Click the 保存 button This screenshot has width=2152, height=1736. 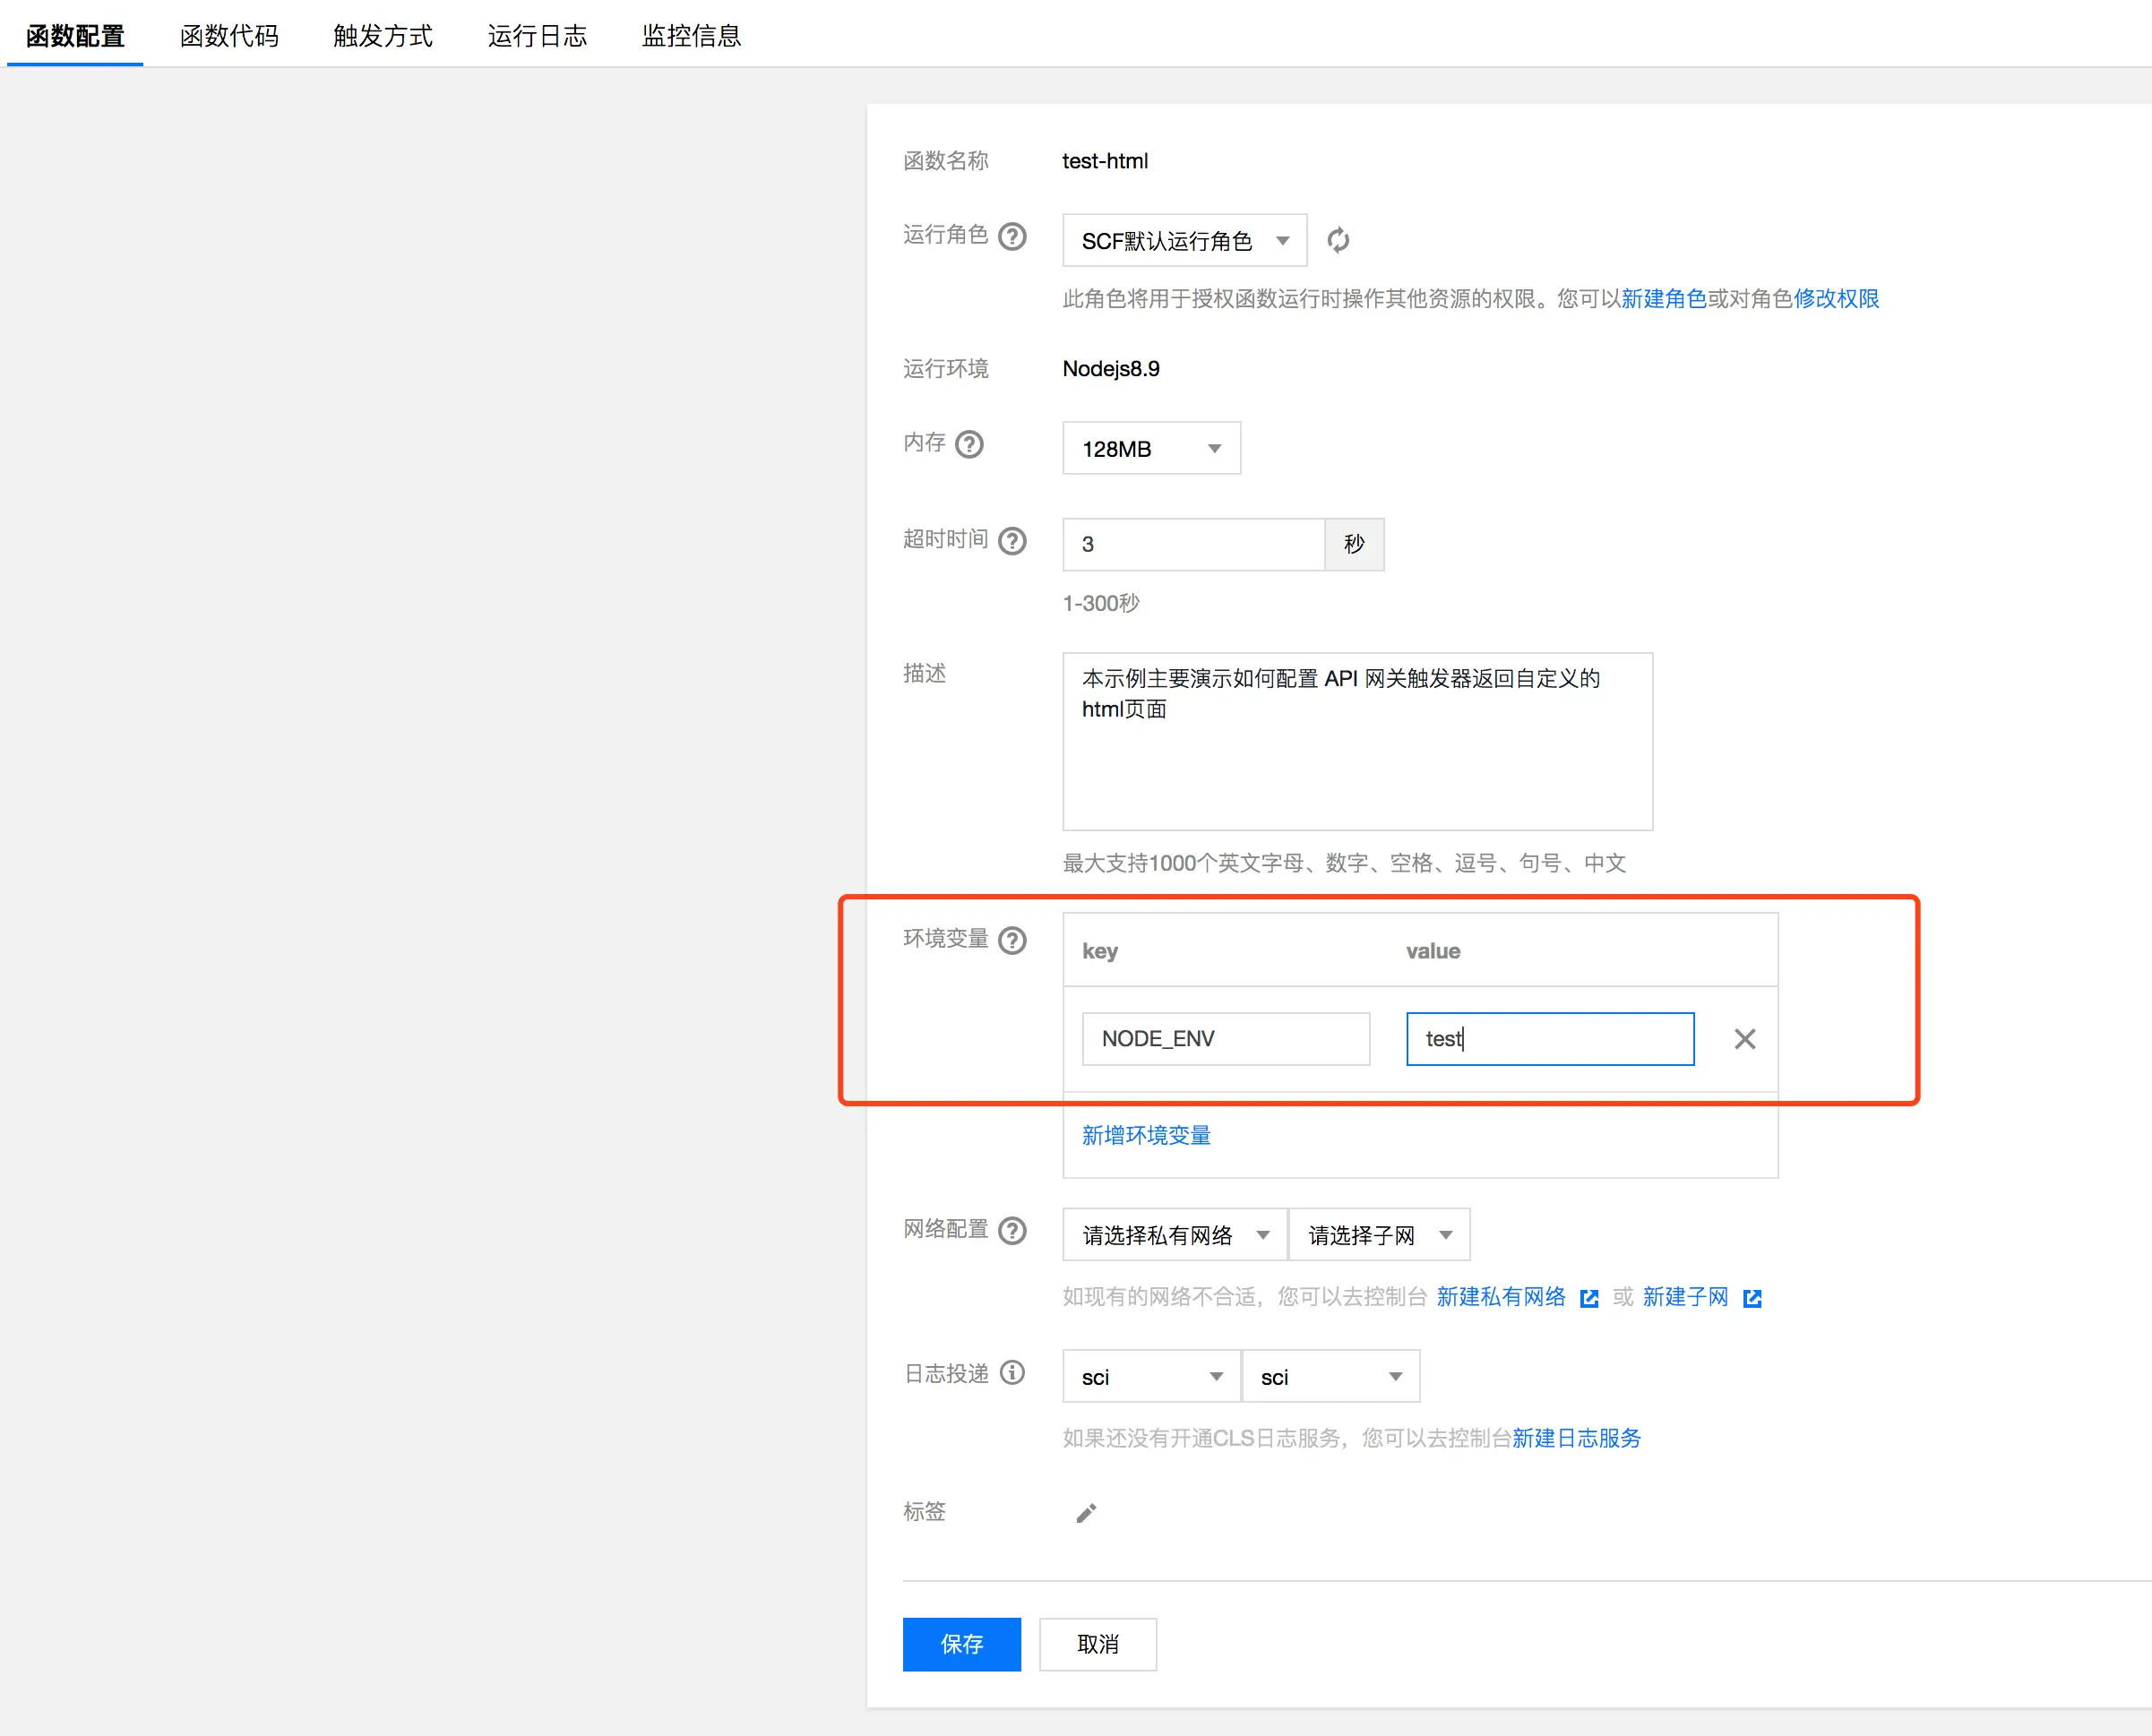point(961,1644)
